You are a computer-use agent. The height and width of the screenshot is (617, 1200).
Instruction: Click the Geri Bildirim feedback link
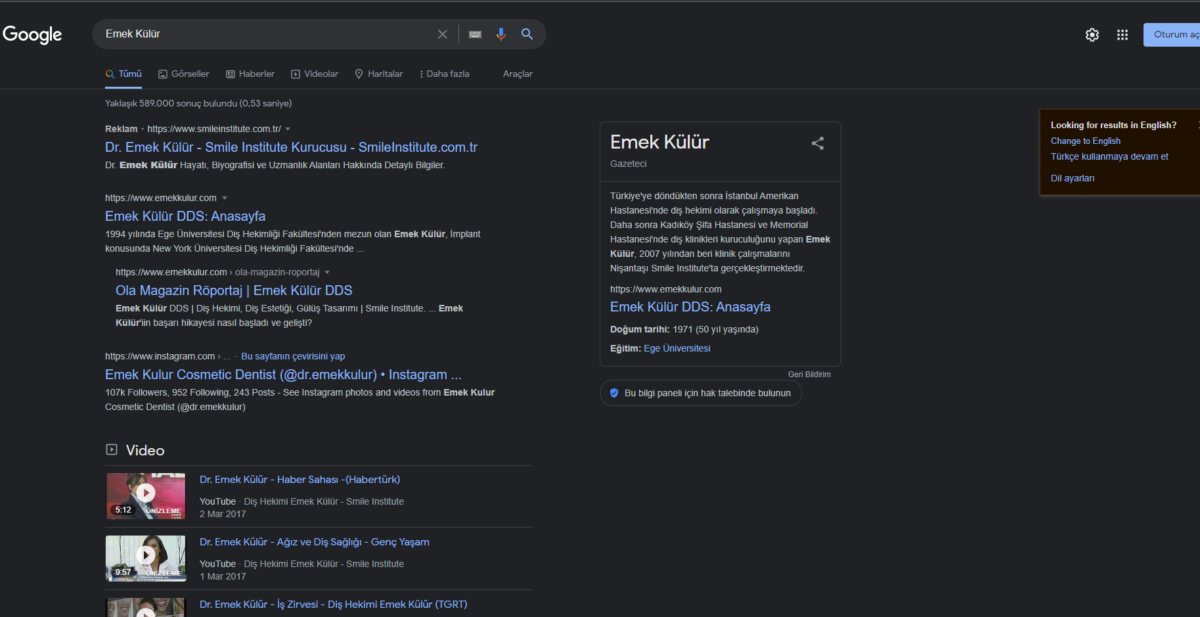coord(809,374)
